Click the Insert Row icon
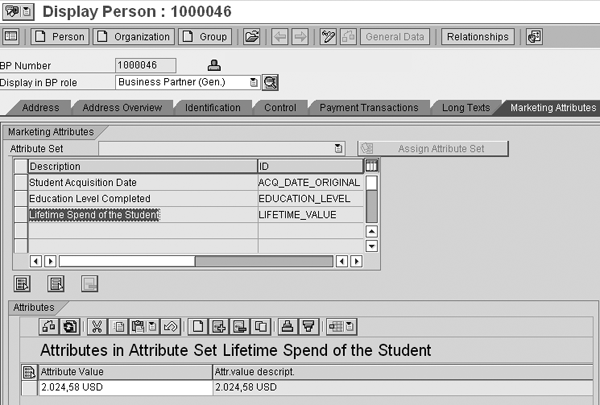 pos(219,327)
